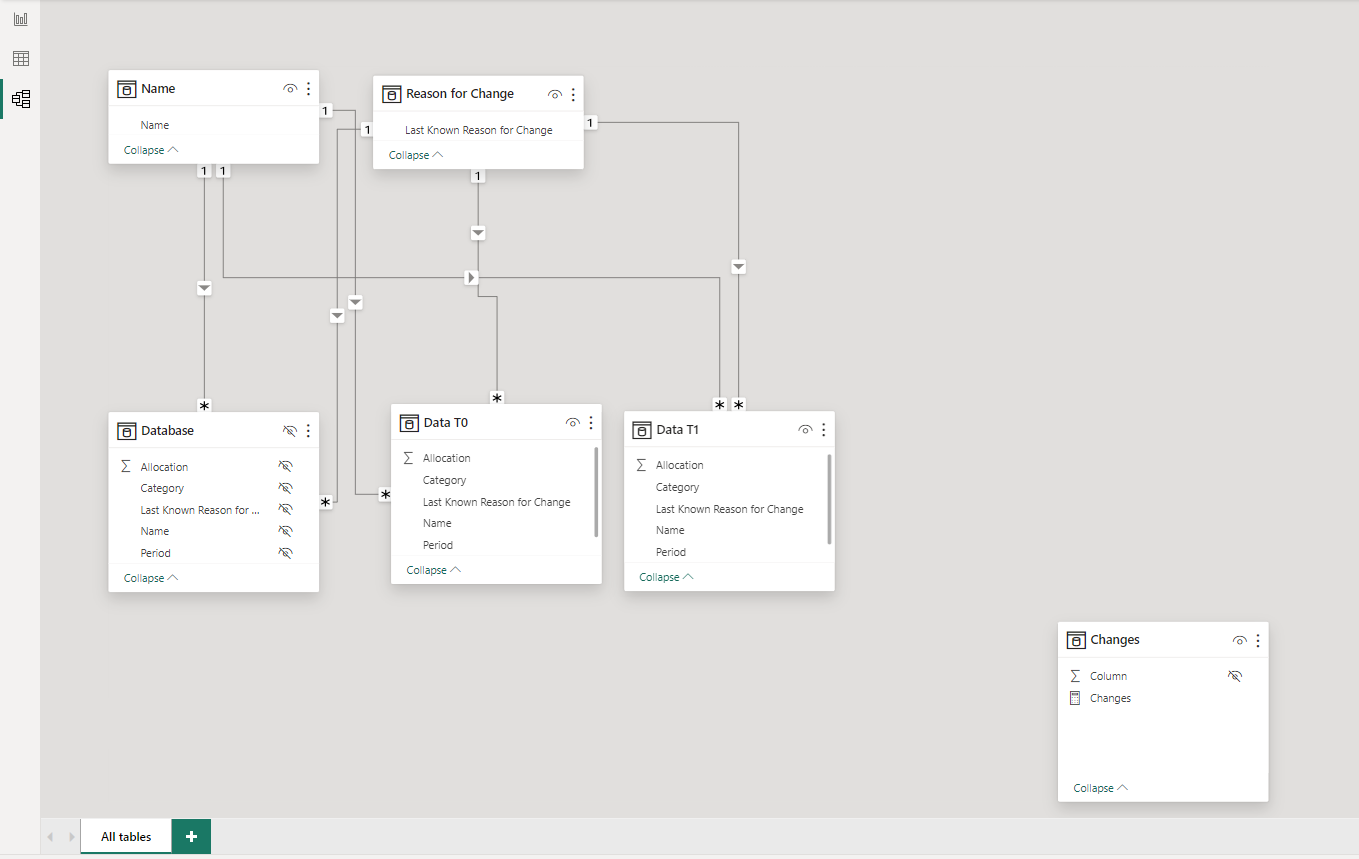Select sigma icon beside Data T0 Allocation
The height and width of the screenshot is (859, 1359).
(408, 458)
